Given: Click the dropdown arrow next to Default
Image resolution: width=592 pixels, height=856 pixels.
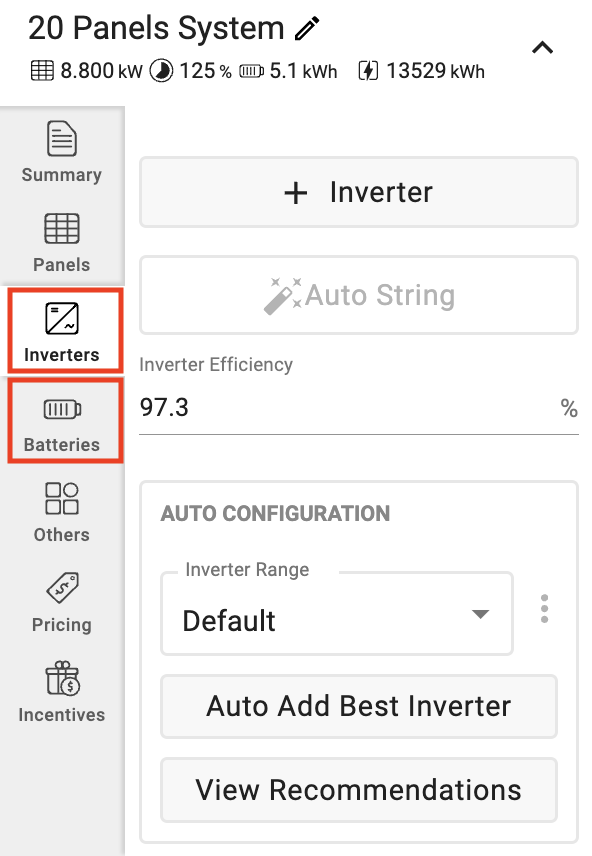Looking at the screenshot, I should click(x=480, y=615).
